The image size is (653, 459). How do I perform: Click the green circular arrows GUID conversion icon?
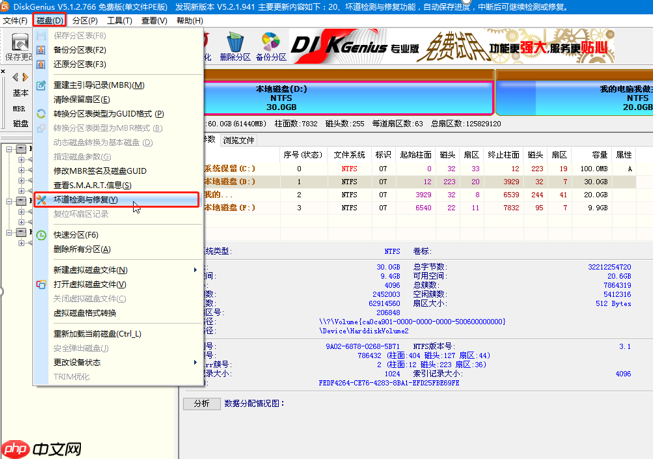click(41, 114)
